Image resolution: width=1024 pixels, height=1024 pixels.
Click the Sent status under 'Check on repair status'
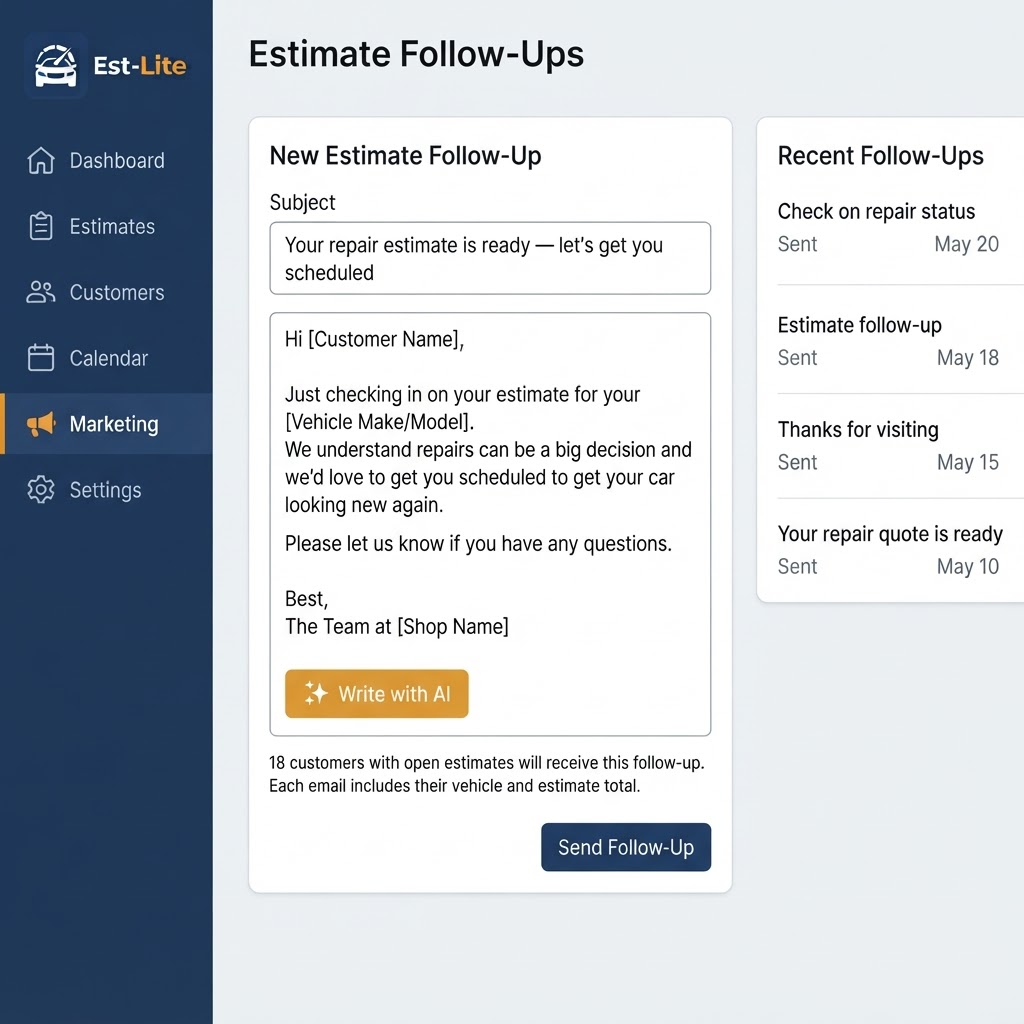[x=797, y=244]
